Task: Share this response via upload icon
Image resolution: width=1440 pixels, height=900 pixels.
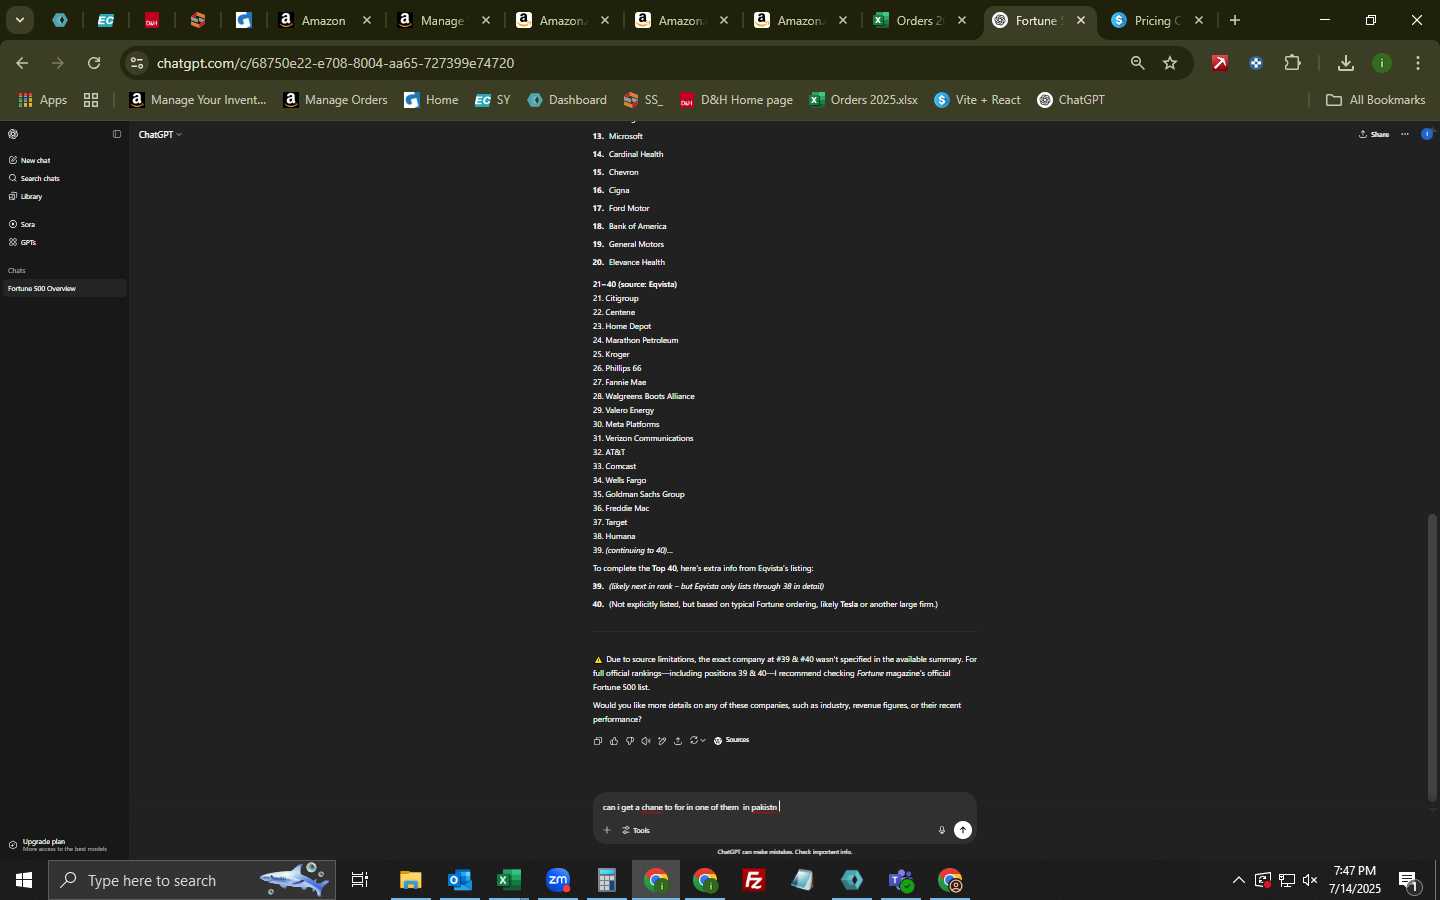Action: (678, 741)
